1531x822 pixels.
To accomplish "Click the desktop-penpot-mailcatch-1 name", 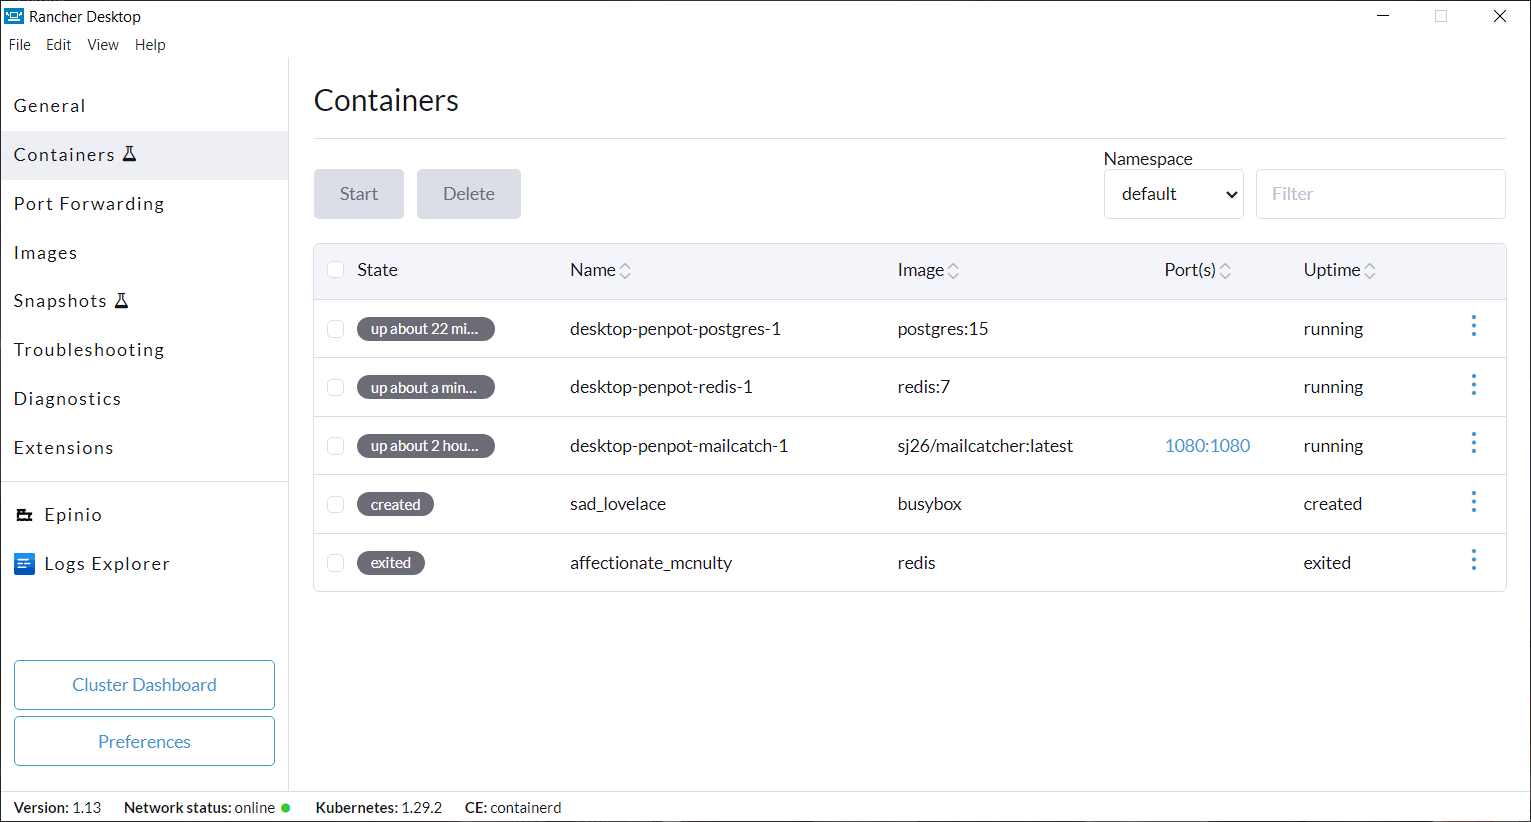I will point(679,446).
